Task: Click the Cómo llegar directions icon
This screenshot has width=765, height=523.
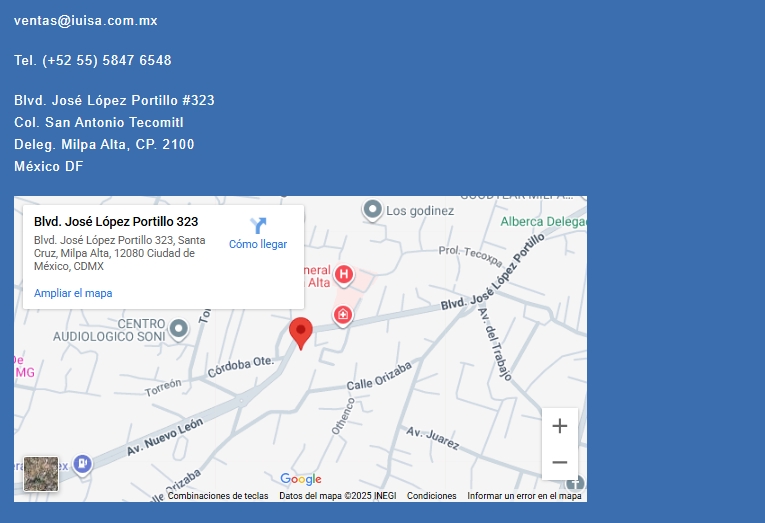Action: click(x=258, y=226)
